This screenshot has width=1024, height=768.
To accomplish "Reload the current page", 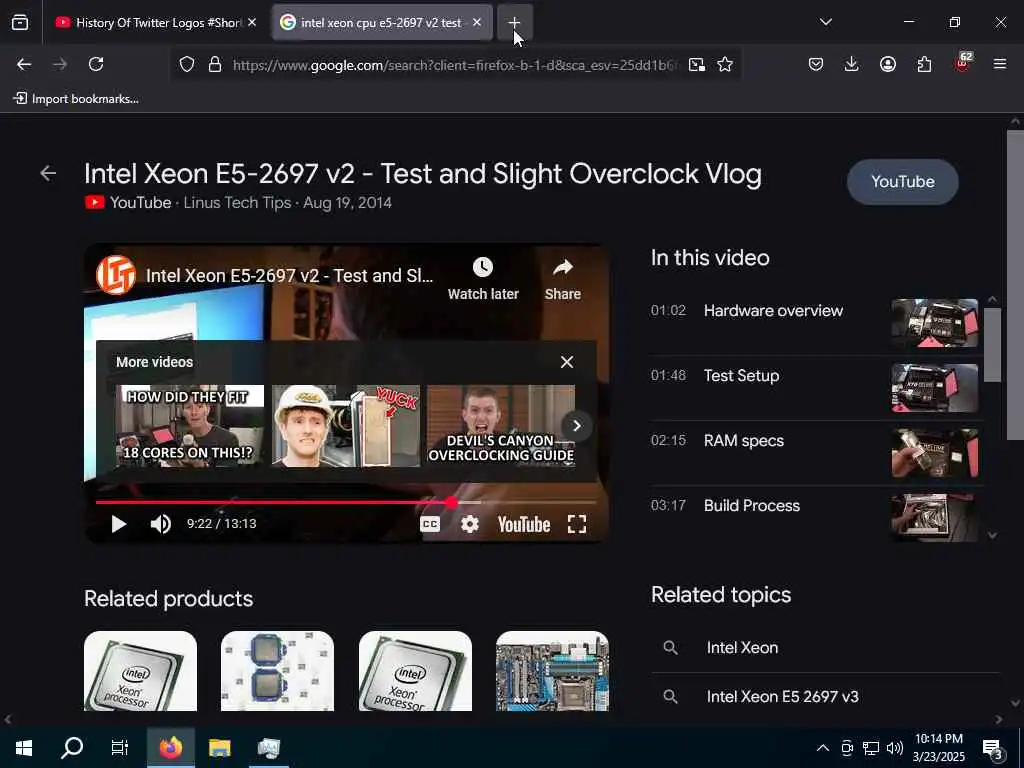I will click(x=96, y=64).
